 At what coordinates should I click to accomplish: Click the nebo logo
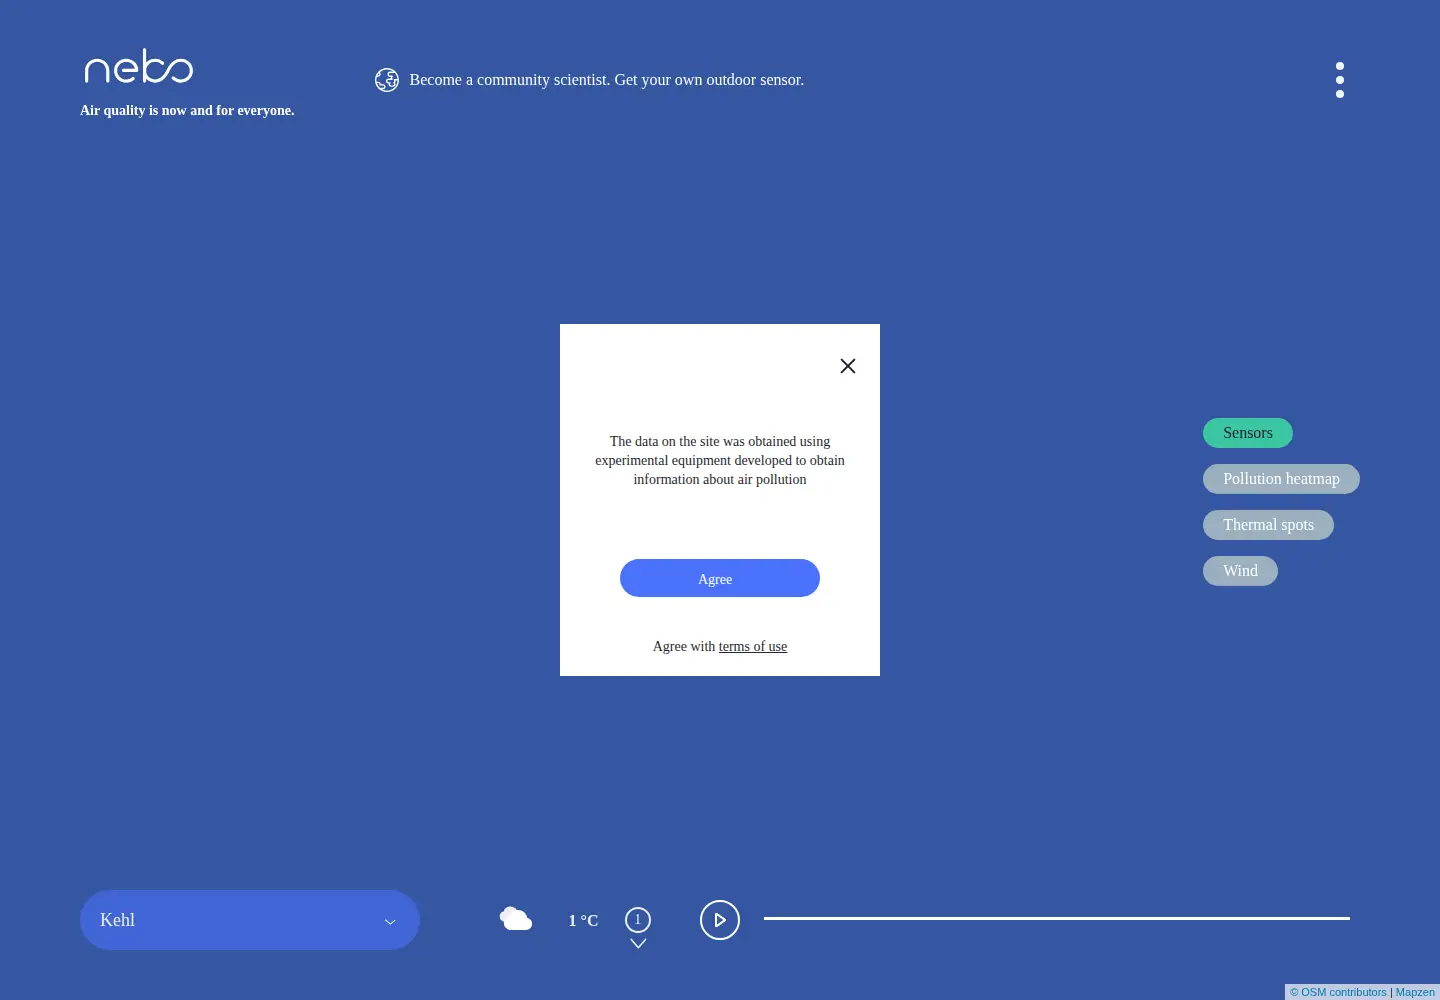pyautogui.click(x=139, y=67)
